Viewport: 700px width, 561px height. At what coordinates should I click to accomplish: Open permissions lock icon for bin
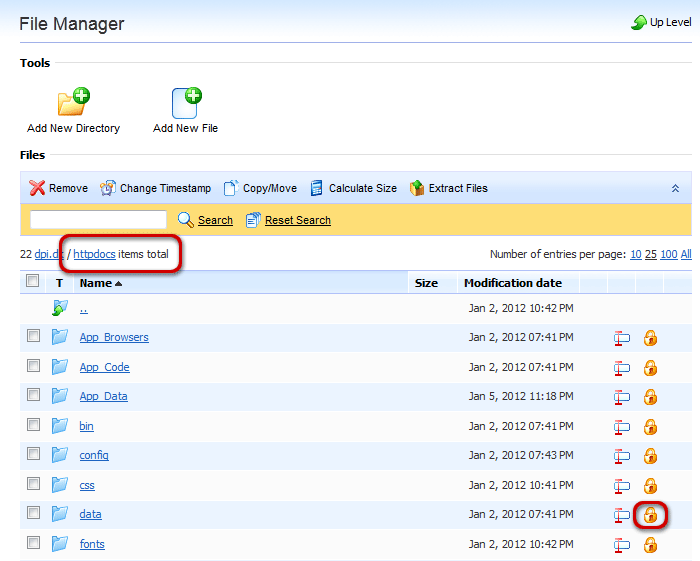650,427
